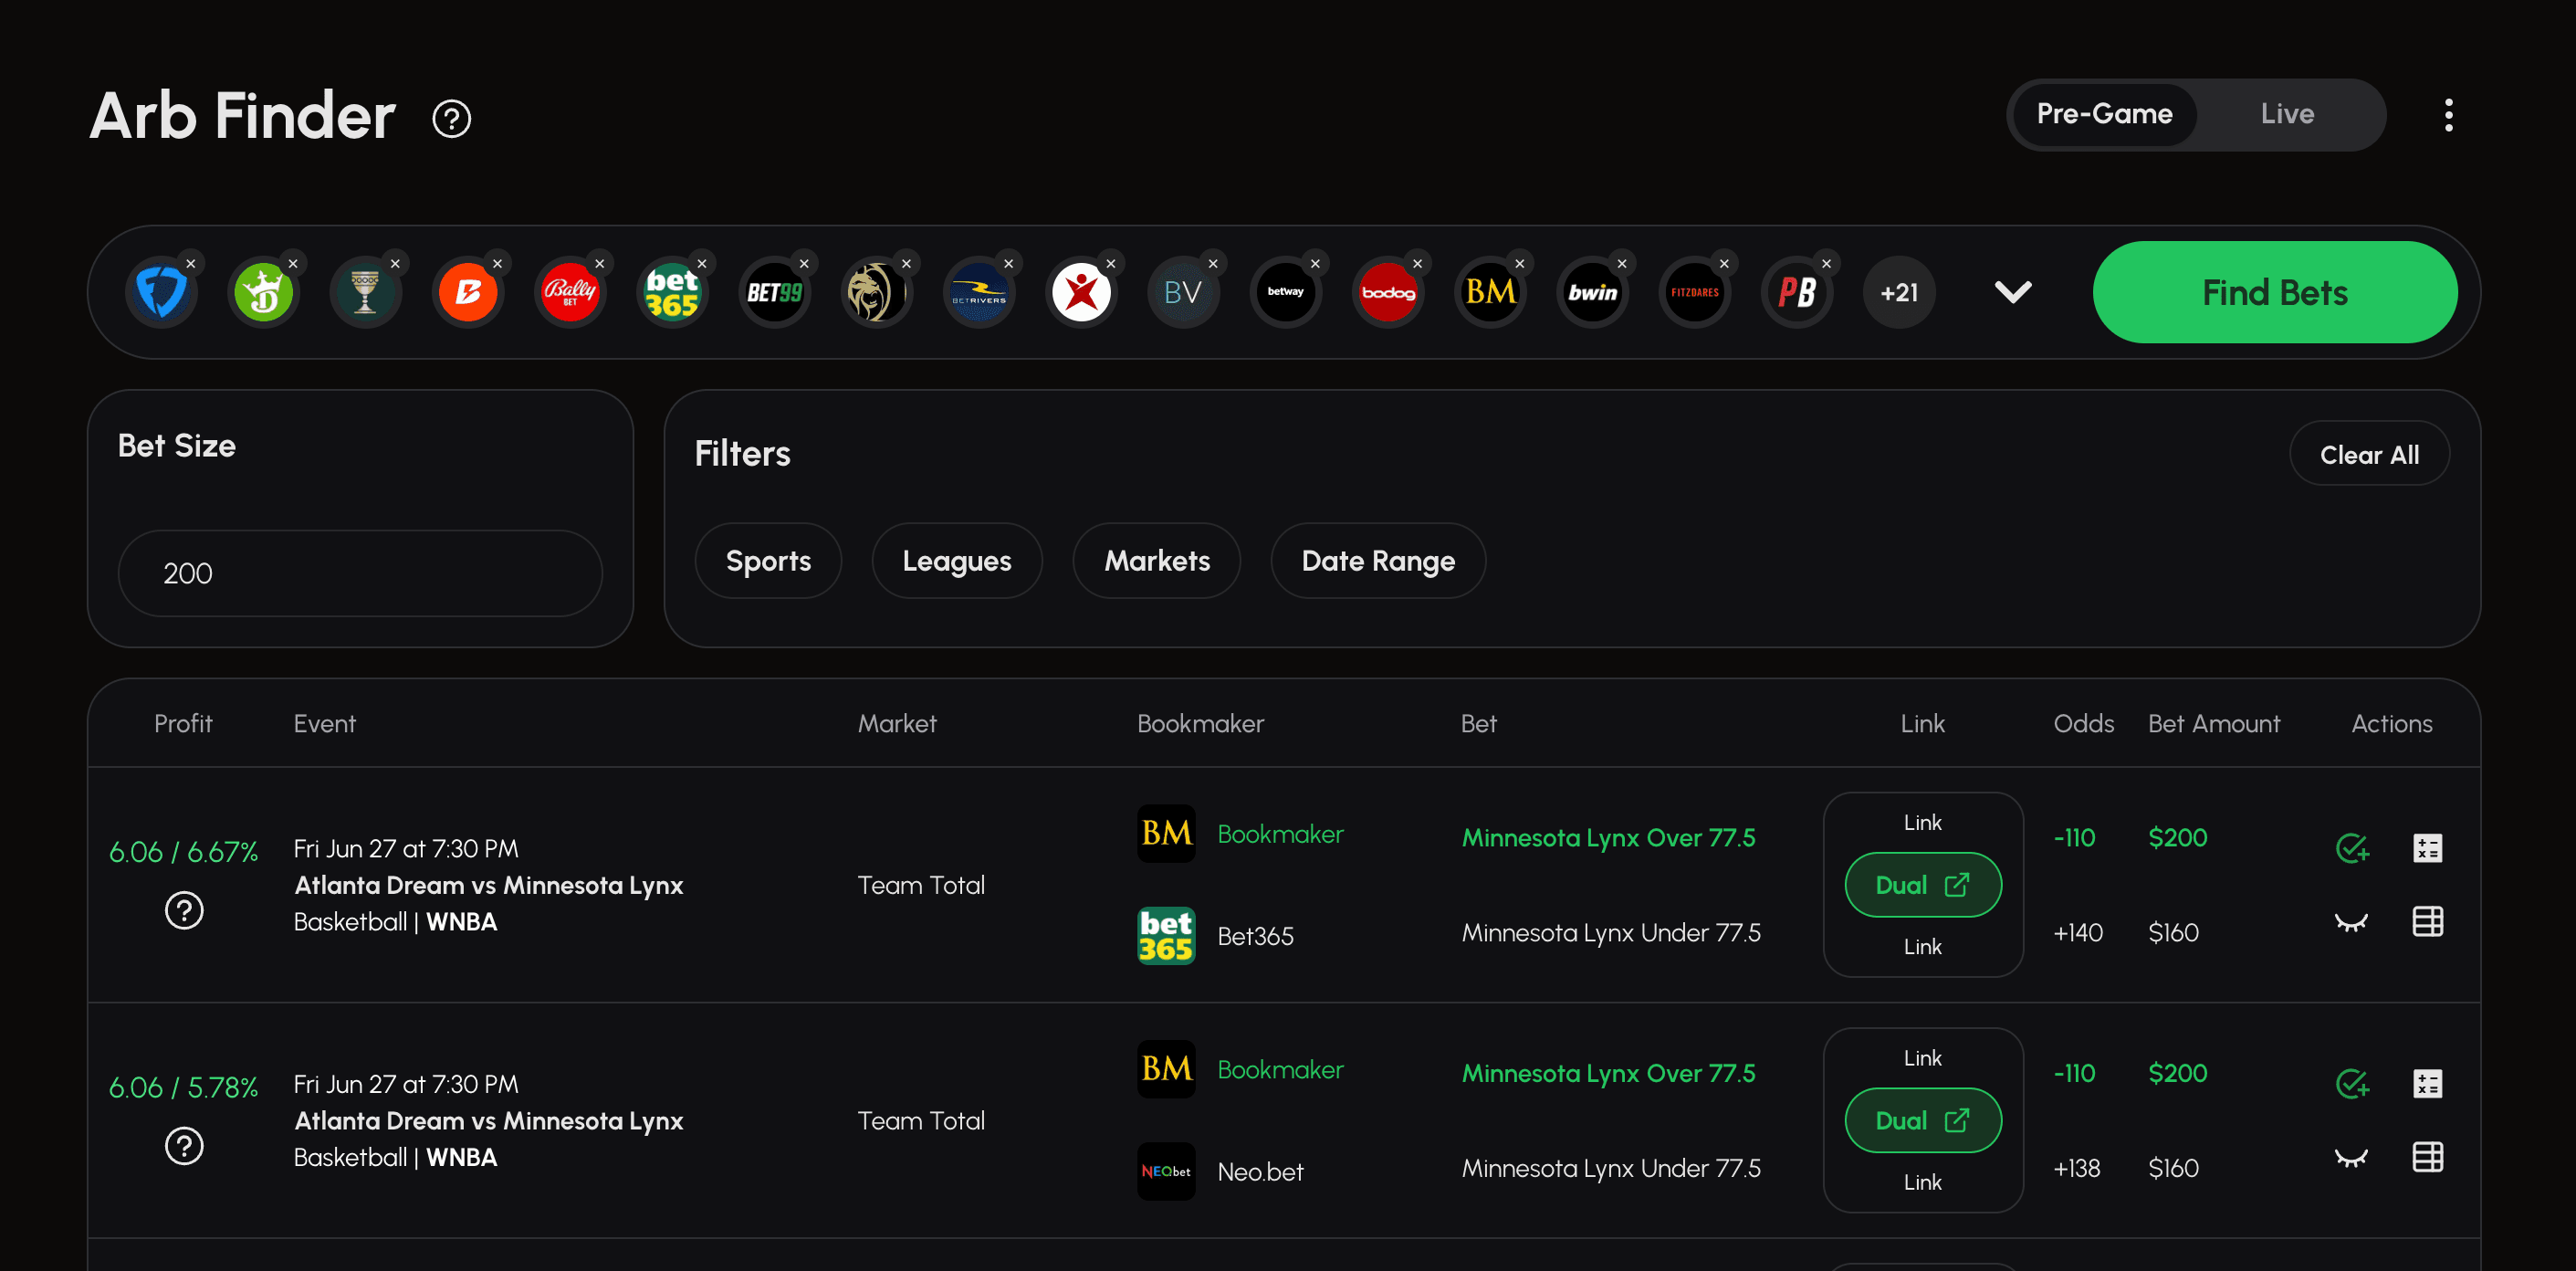Click the BetMGM lion logo
Viewport: 2576px width, 1271px height.
876,292
